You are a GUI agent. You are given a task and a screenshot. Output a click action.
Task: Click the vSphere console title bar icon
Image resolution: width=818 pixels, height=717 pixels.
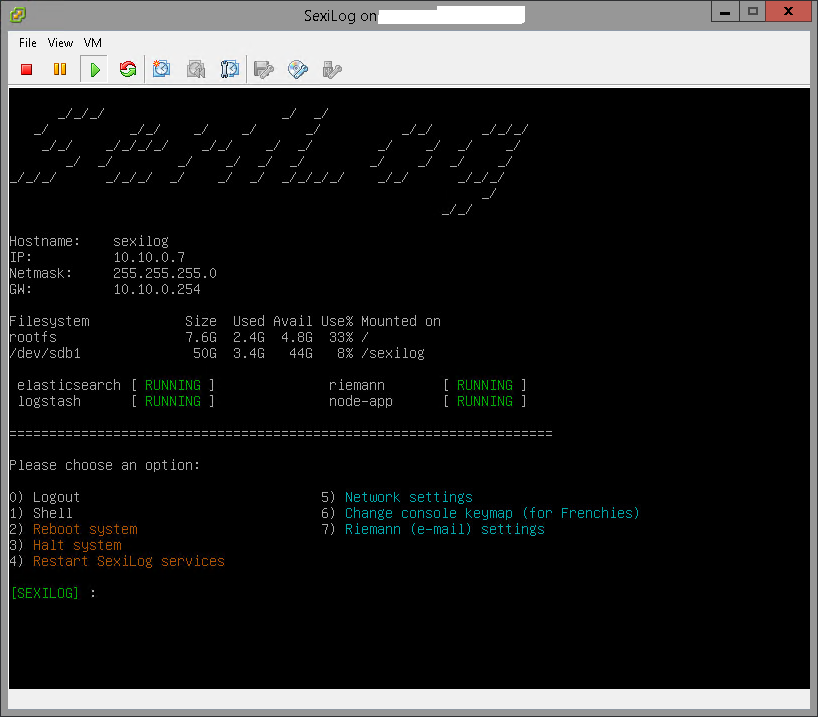(17, 15)
